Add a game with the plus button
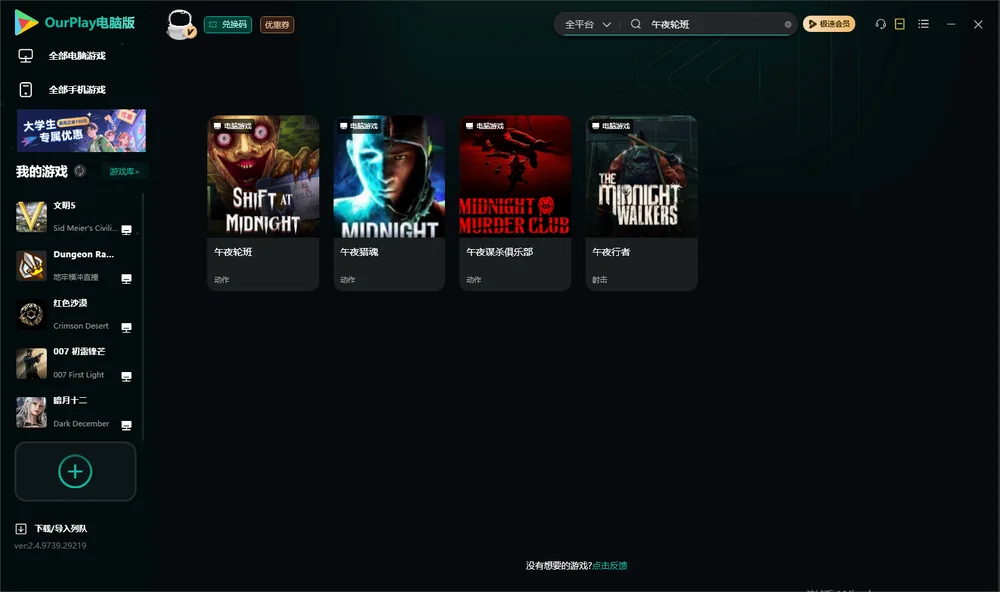1000x592 pixels. [x=75, y=471]
